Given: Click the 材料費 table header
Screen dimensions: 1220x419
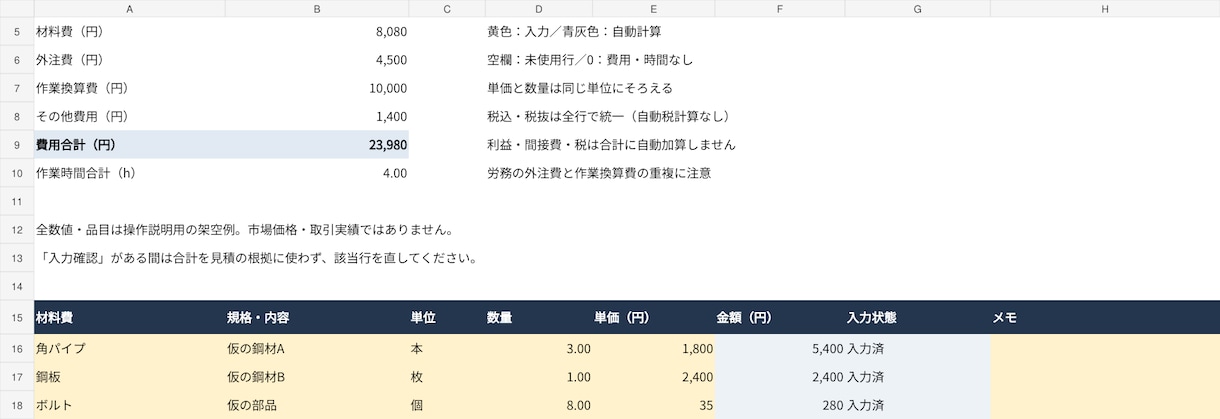Looking at the screenshot, I should pos(130,318).
